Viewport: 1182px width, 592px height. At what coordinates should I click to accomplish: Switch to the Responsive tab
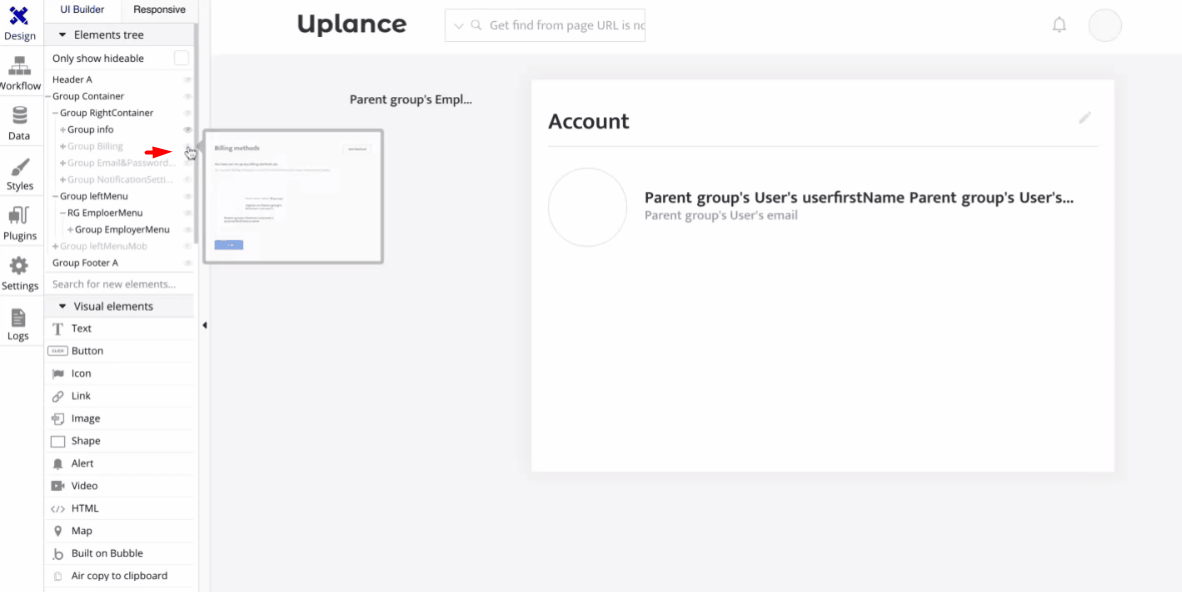(x=159, y=9)
